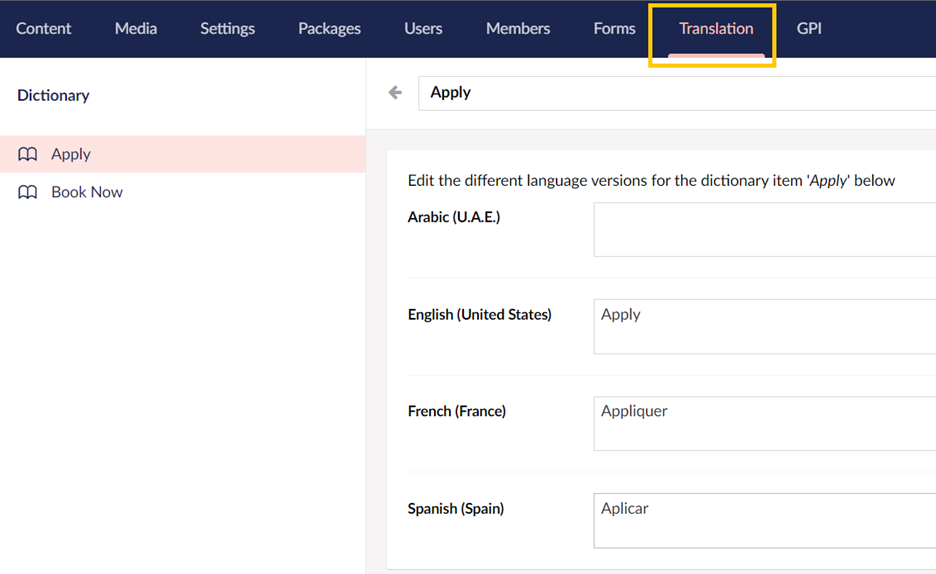Click the book icon beside Apply
Screen dimensions: 936x574
[x=28, y=154]
